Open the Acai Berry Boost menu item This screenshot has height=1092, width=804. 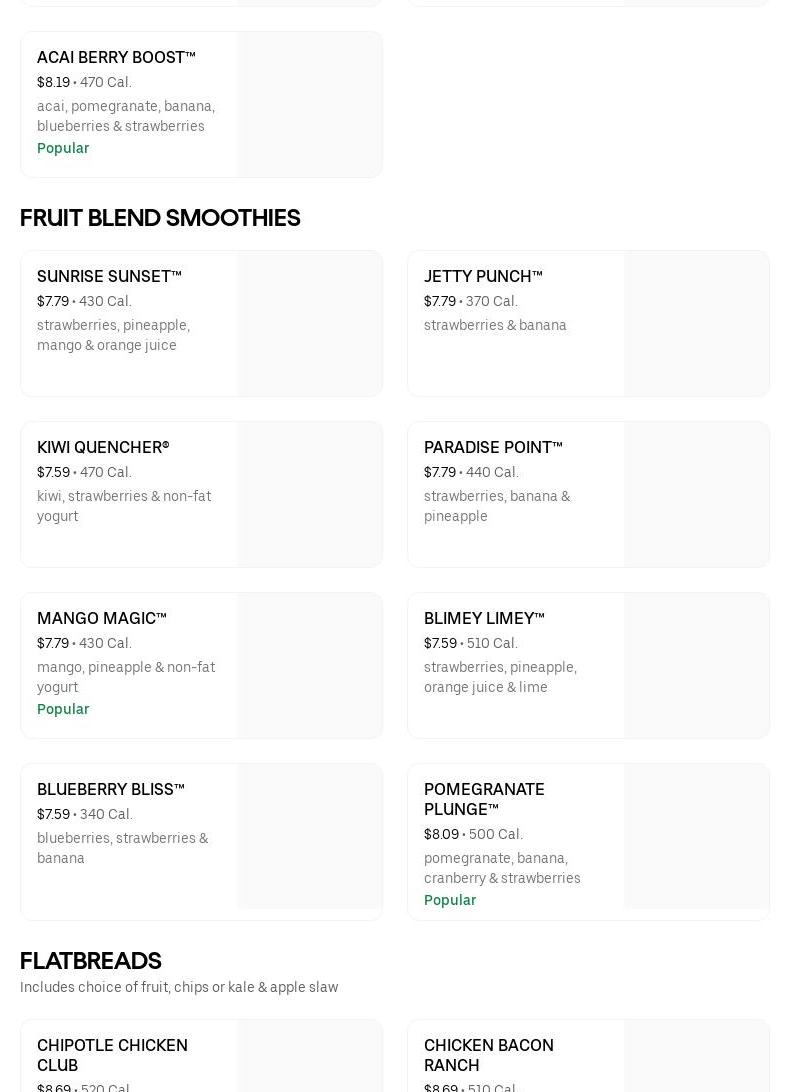coord(116,58)
